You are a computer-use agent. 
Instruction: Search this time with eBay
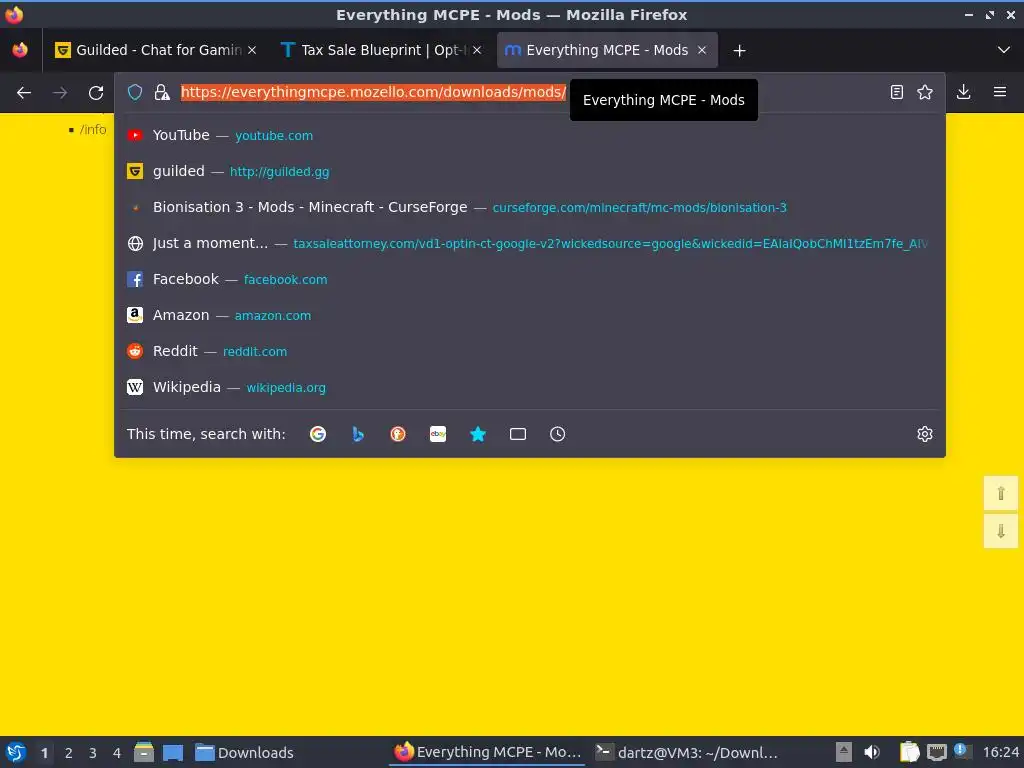tap(438, 434)
